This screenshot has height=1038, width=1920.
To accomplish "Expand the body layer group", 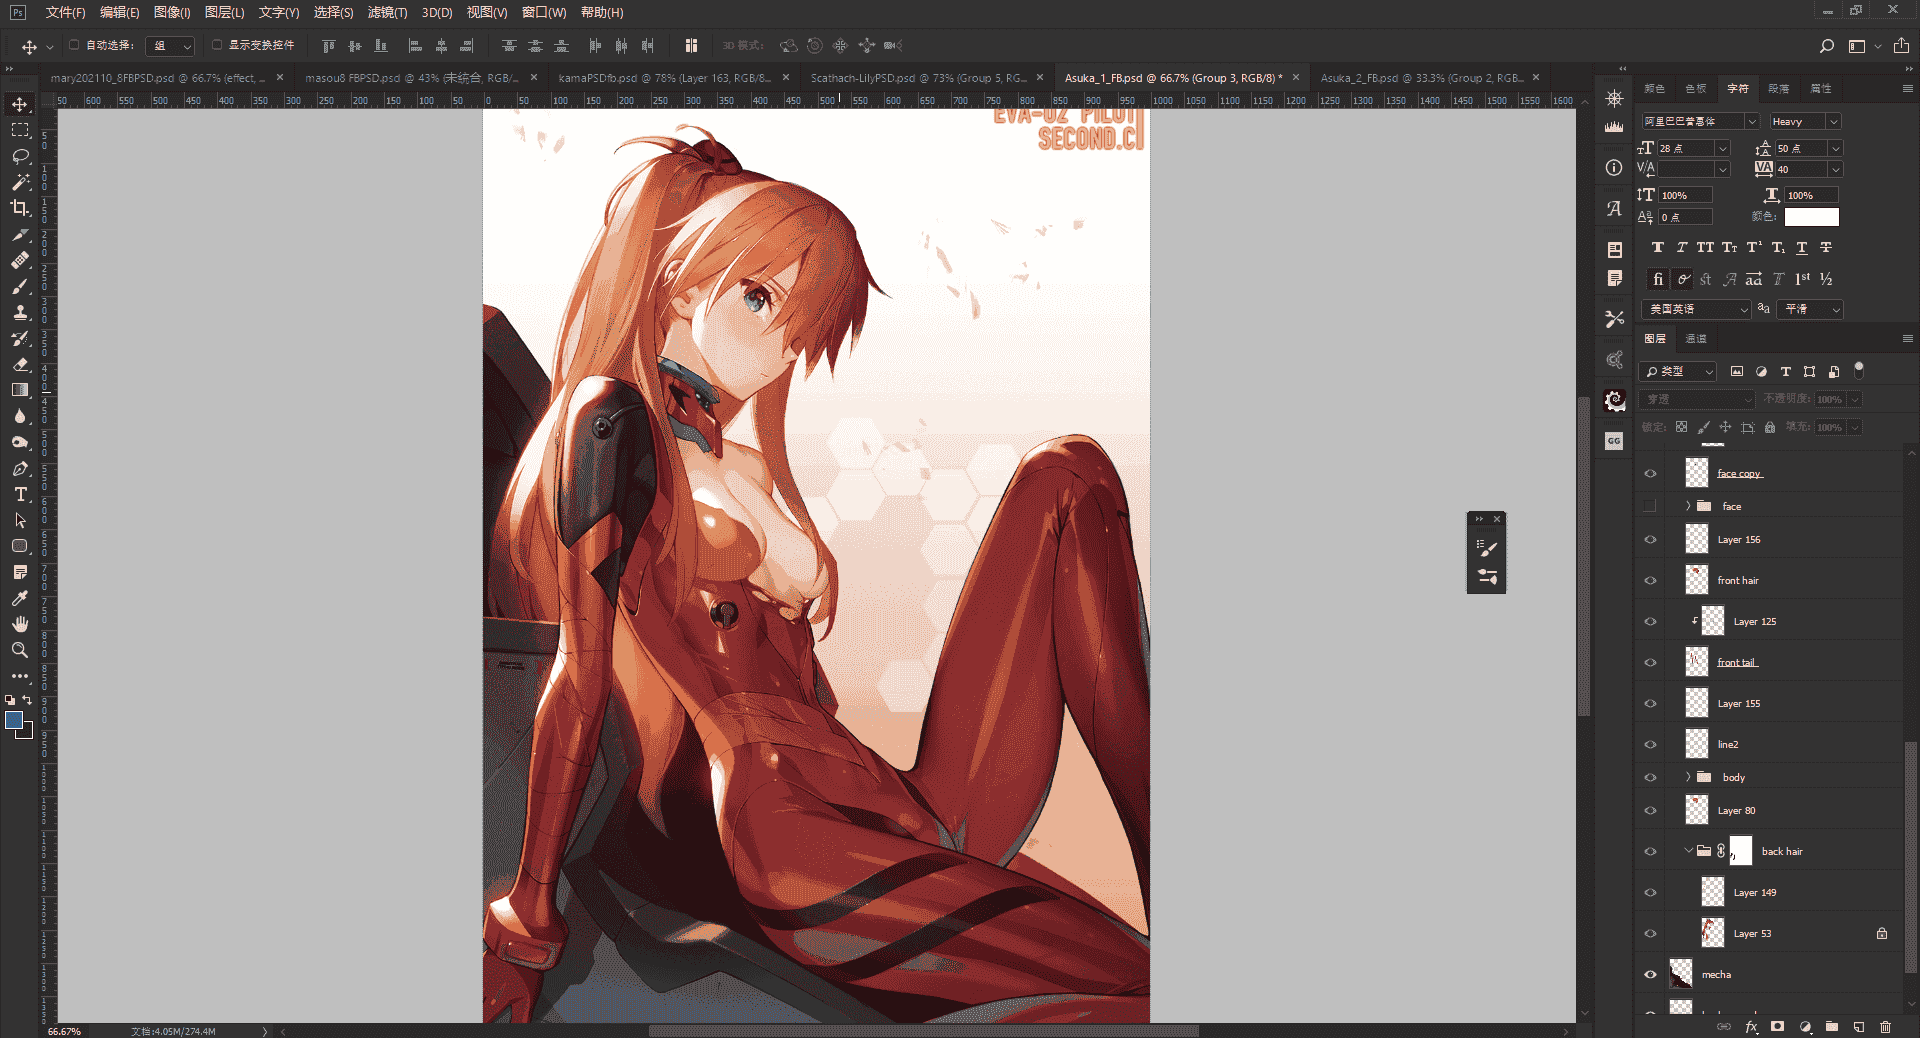I will pos(1688,777).
